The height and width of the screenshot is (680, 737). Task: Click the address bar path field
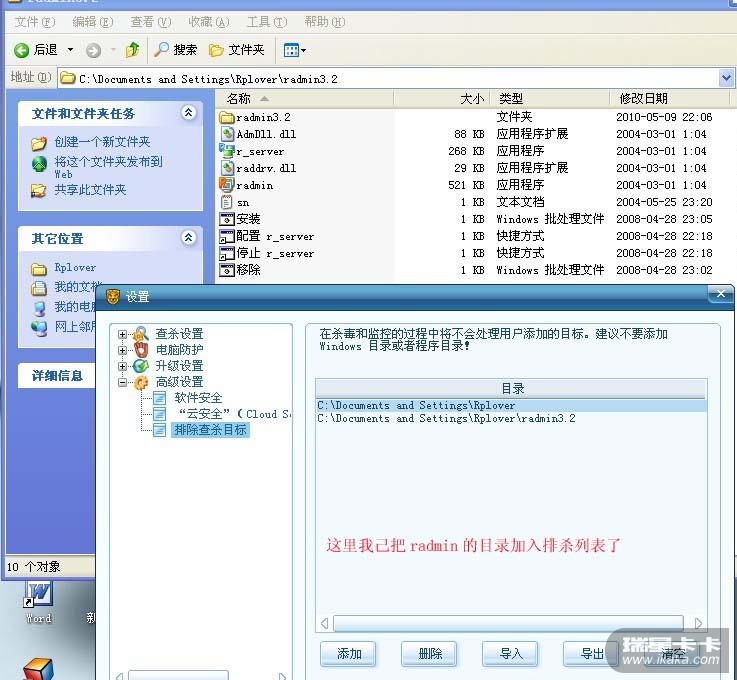[388, 78]
